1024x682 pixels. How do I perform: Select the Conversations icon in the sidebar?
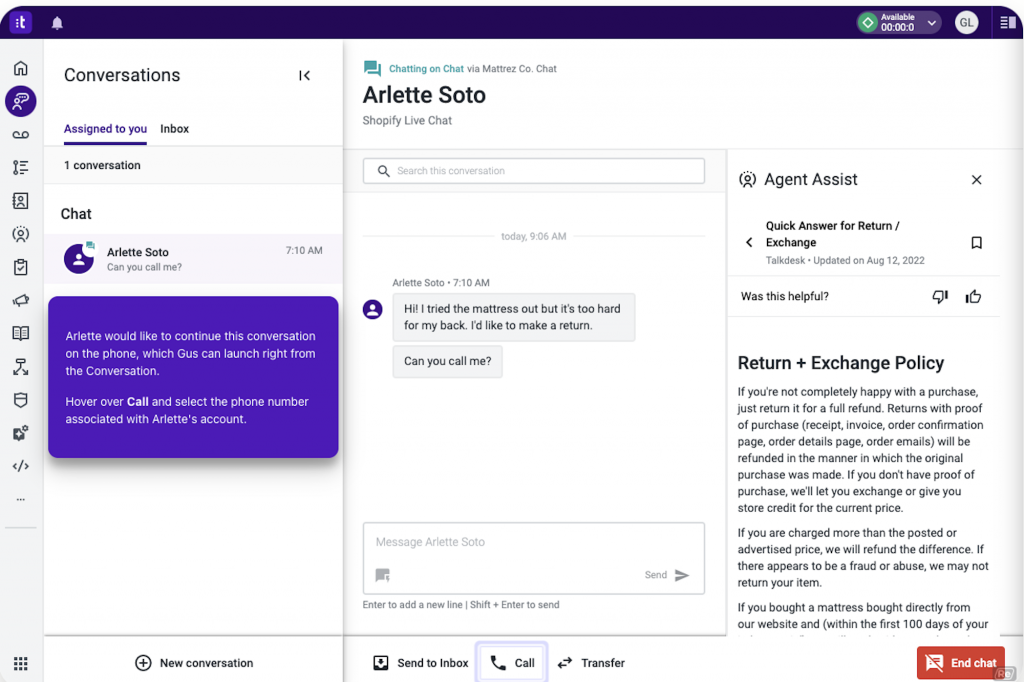coord(20,101)
